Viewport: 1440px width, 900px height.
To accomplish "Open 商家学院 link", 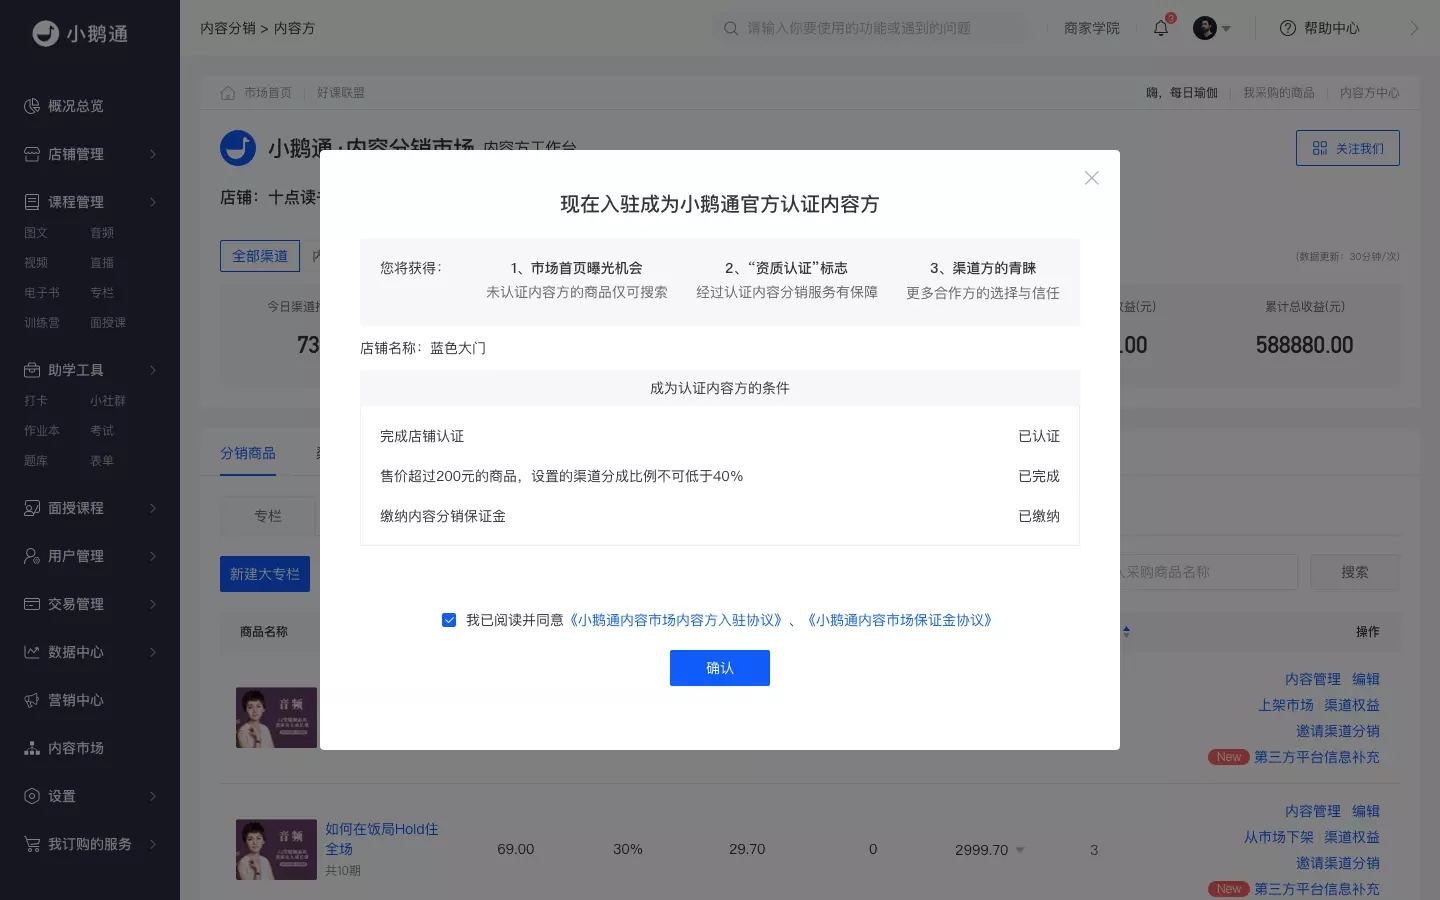I will 1092,28.
